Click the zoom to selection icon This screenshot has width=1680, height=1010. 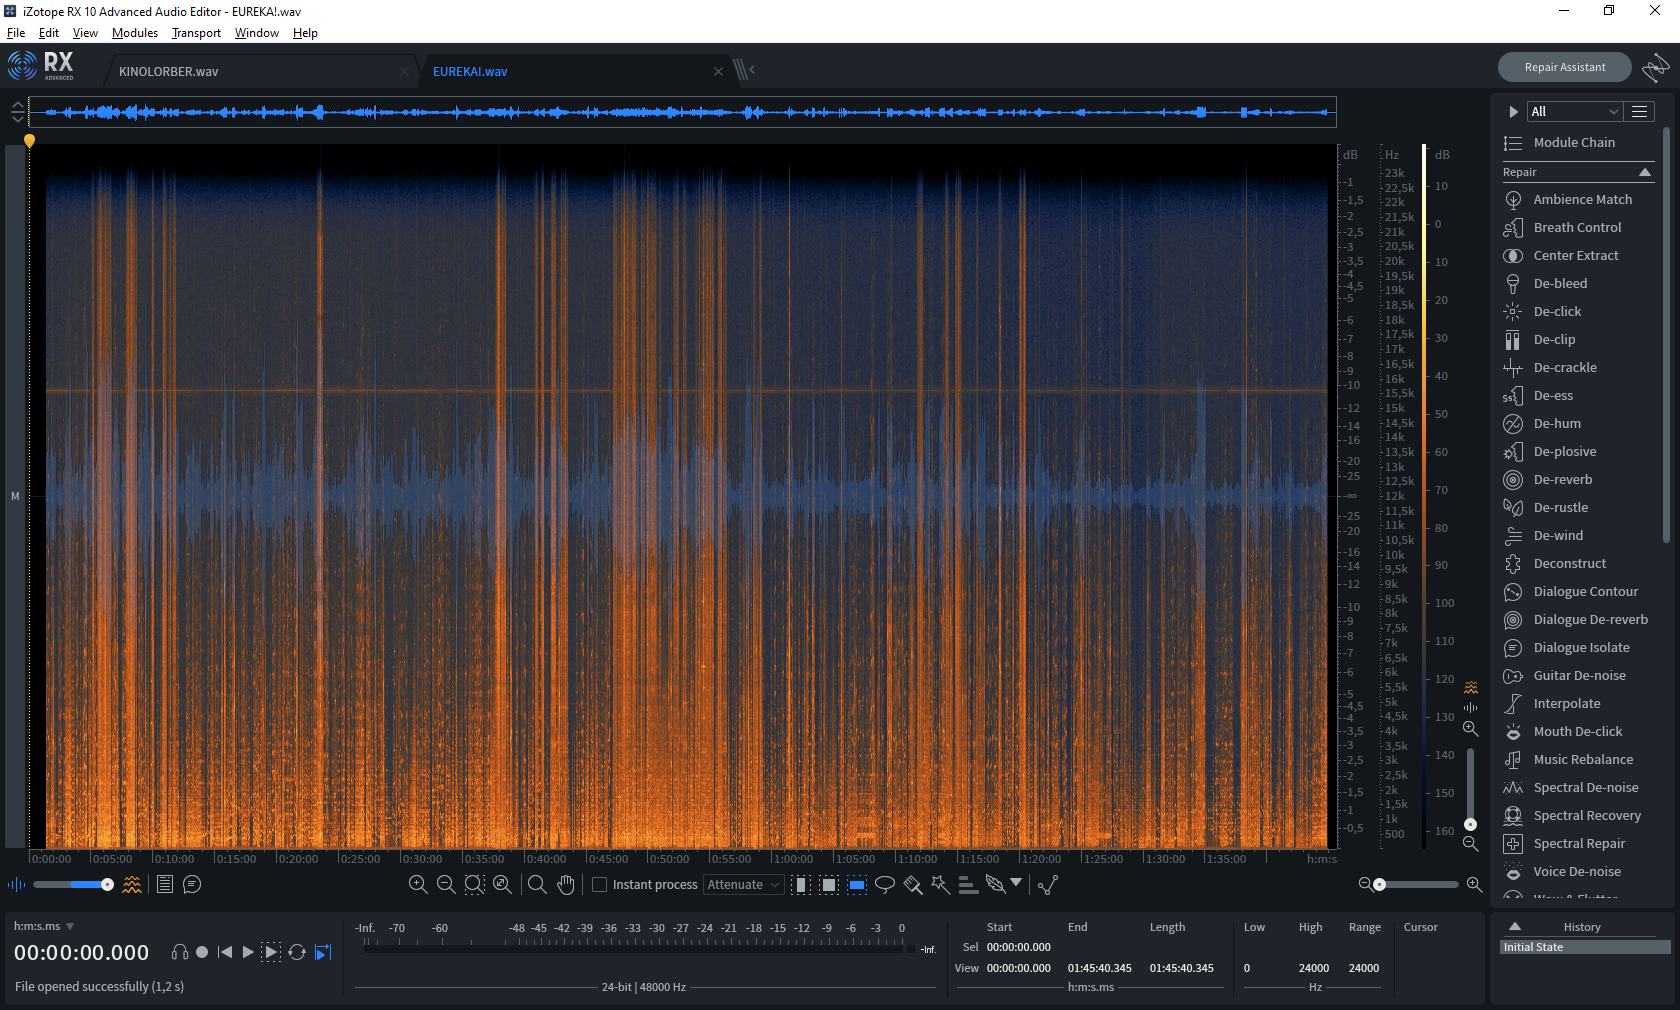pos(474,885)
